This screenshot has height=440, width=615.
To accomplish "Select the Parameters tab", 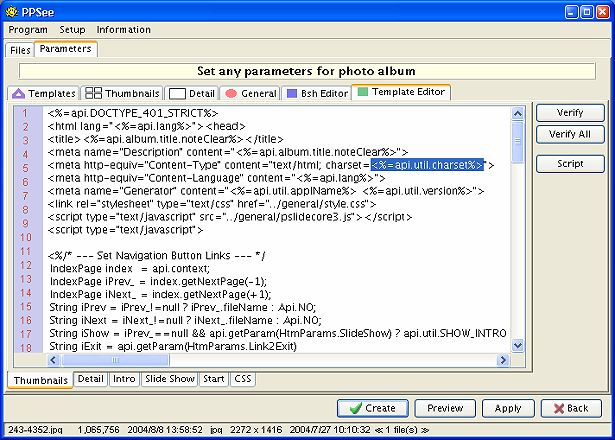I will coord(66,49).
